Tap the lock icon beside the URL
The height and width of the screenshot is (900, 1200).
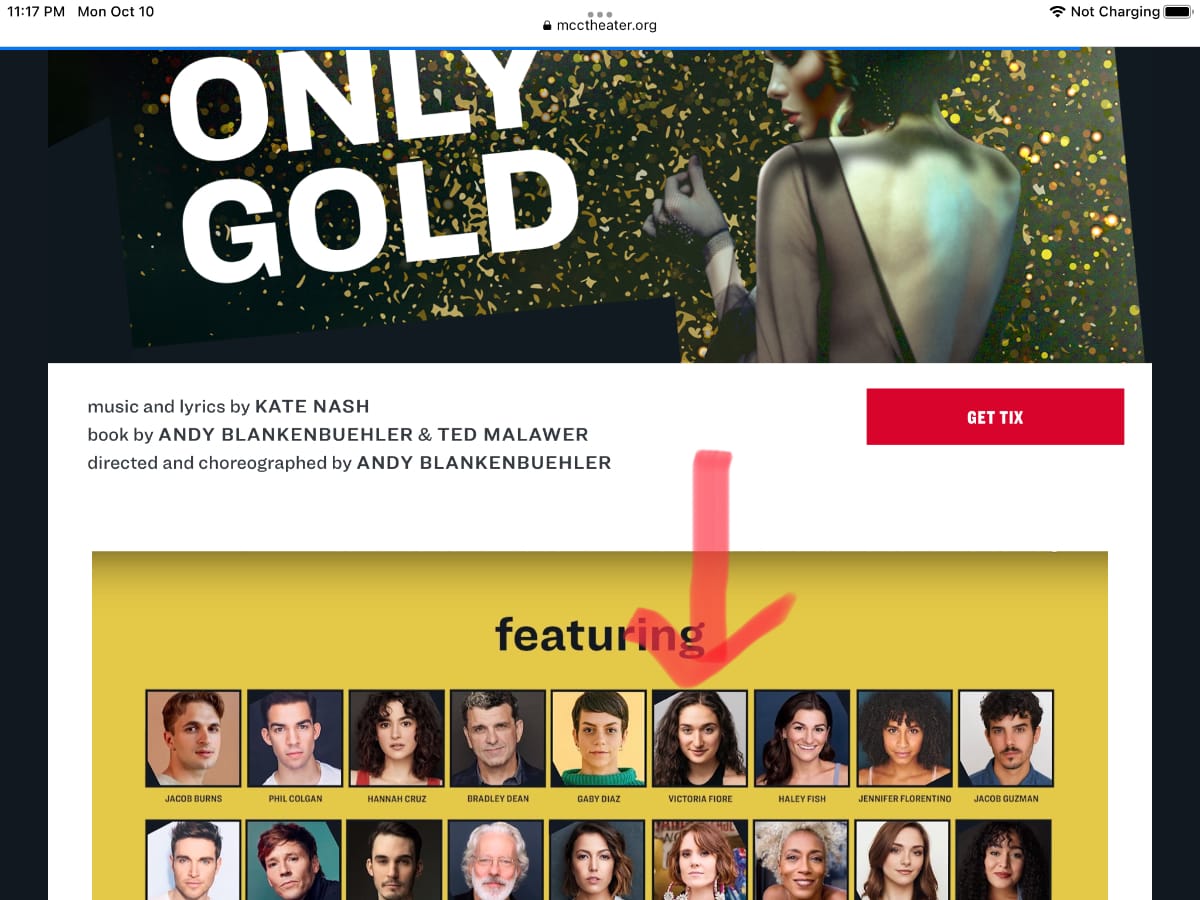(x=547, y=26)
